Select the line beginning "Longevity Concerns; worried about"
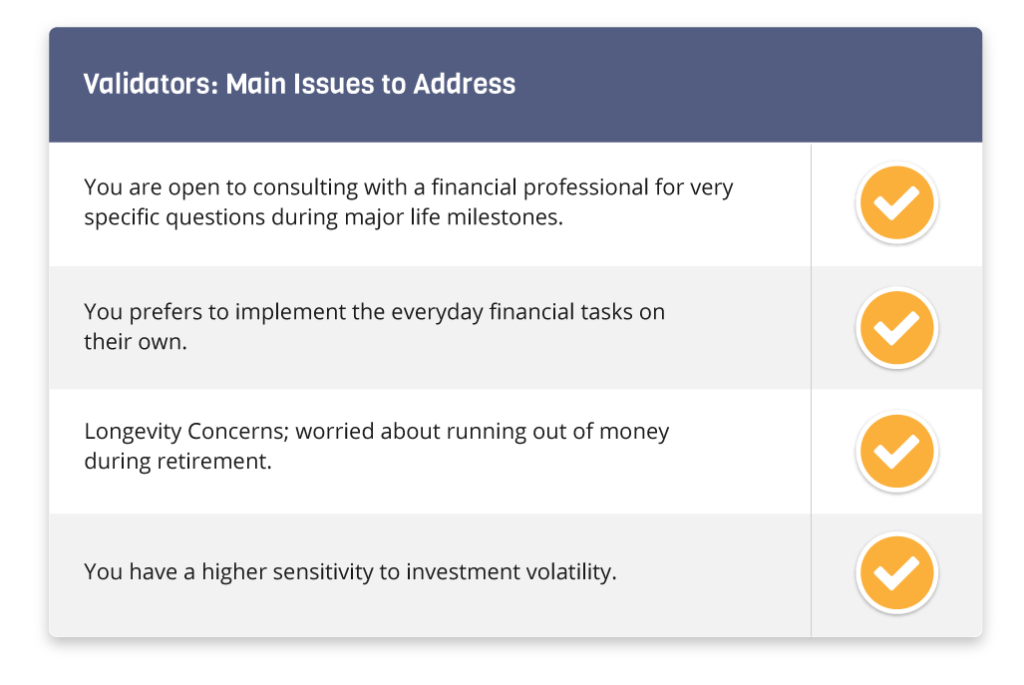Viewport: 1024px width, 685px height. coord(376,433)
